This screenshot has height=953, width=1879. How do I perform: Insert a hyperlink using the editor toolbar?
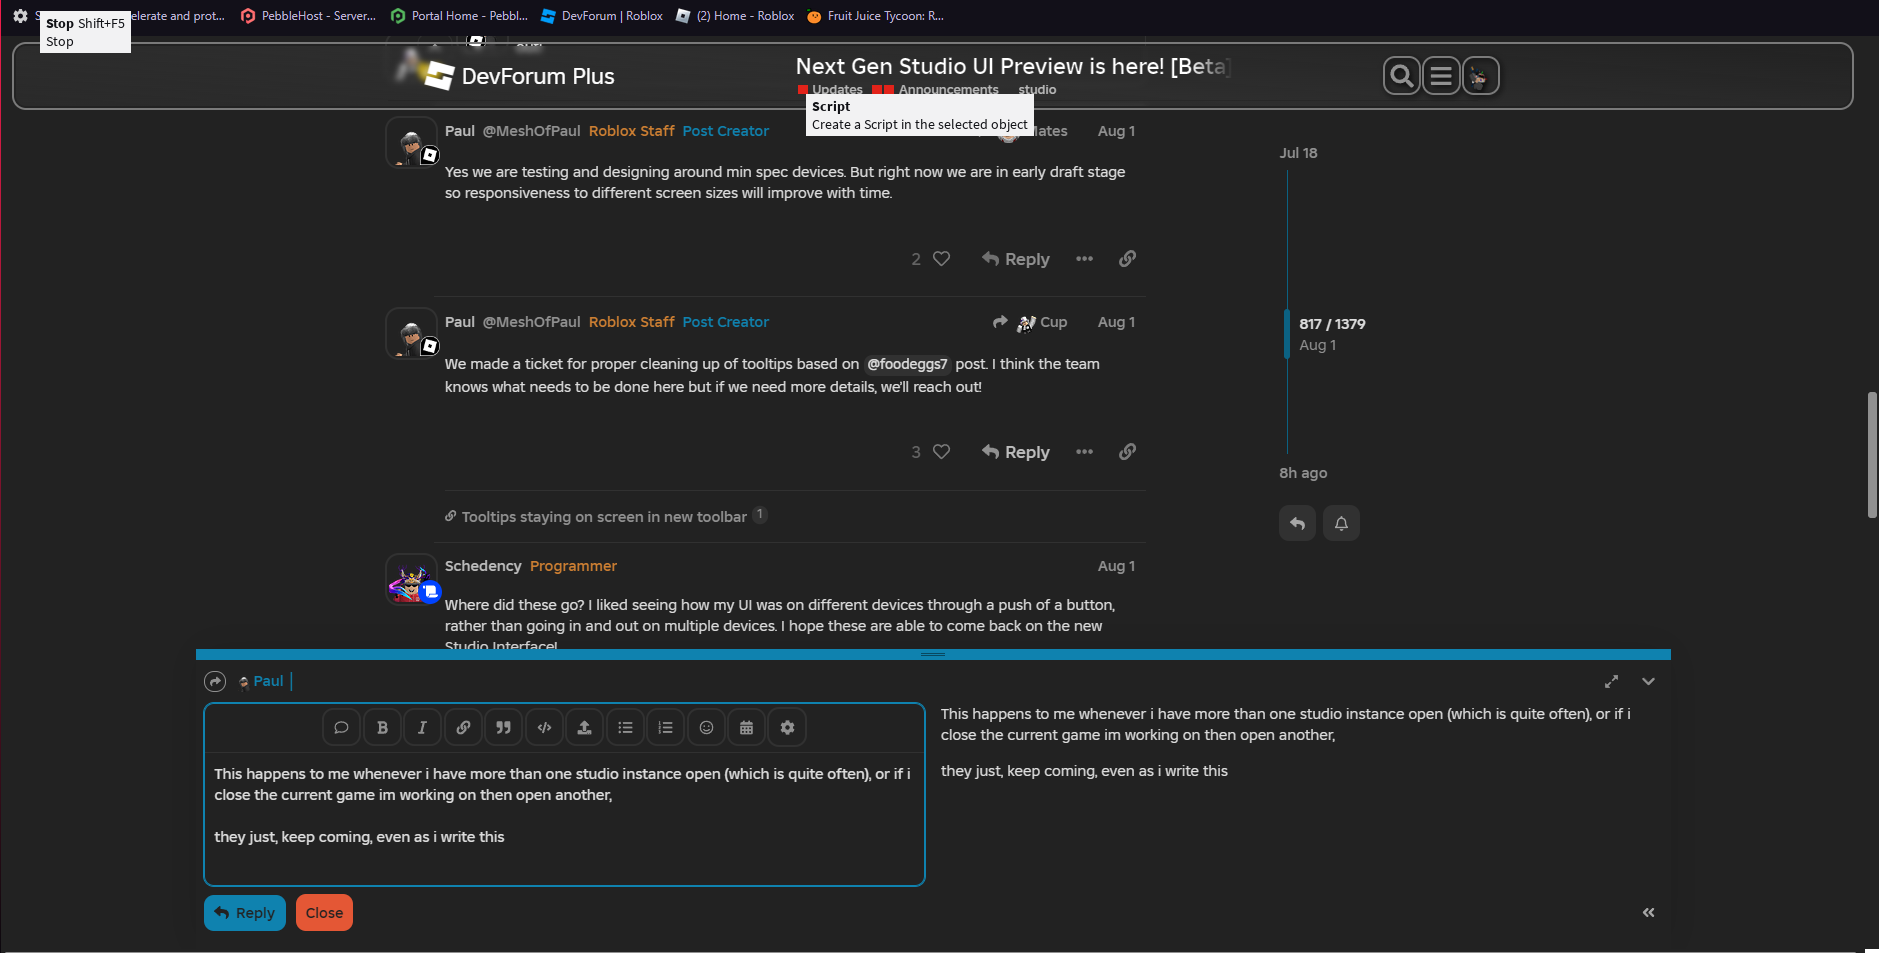coord(463,727)
